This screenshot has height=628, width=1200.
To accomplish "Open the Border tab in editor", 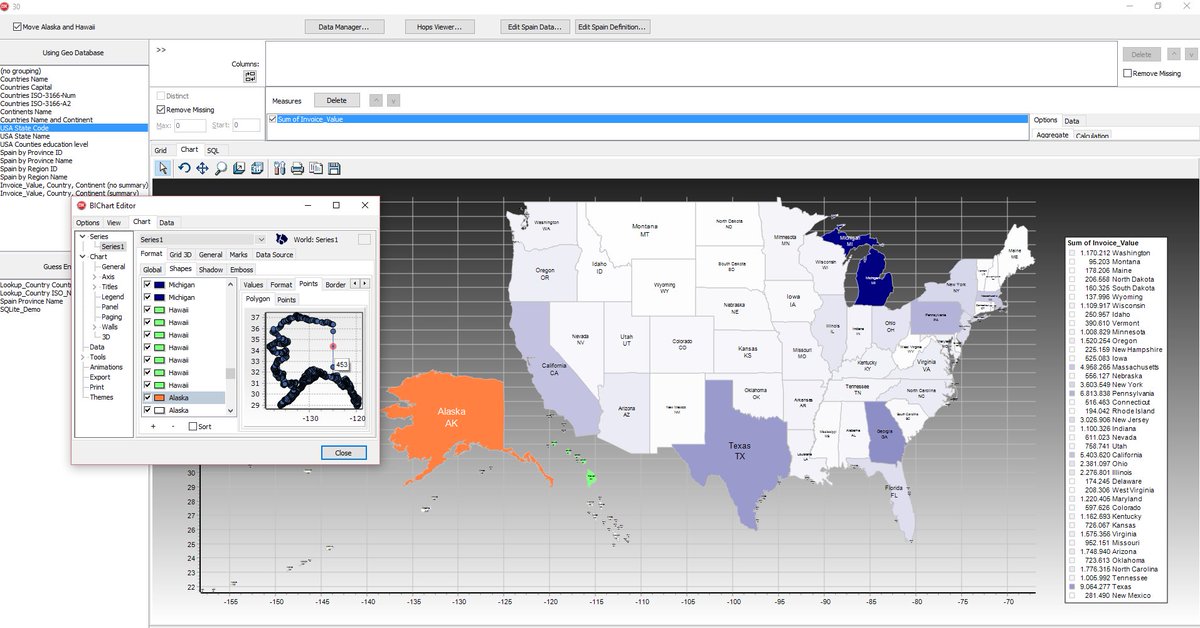I will [x=335, y=284].
